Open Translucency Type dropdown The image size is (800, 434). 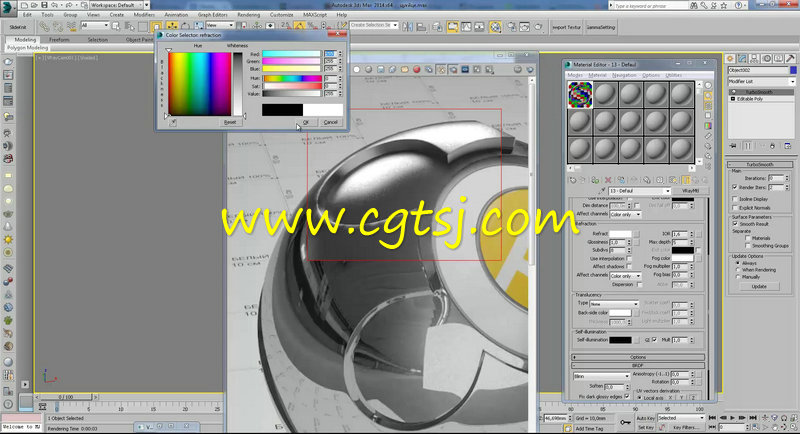(614, 303)
